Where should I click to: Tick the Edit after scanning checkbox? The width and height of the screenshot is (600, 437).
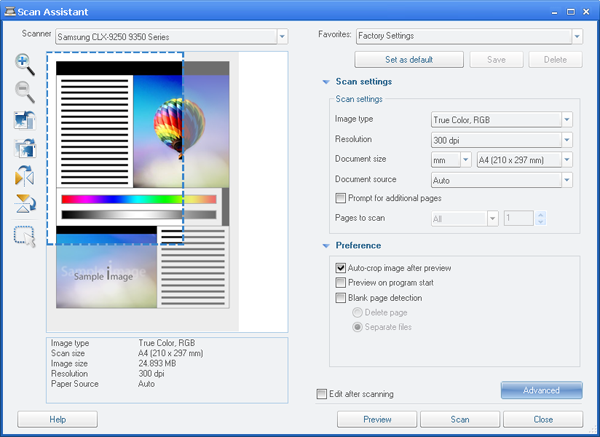[321, 394]
